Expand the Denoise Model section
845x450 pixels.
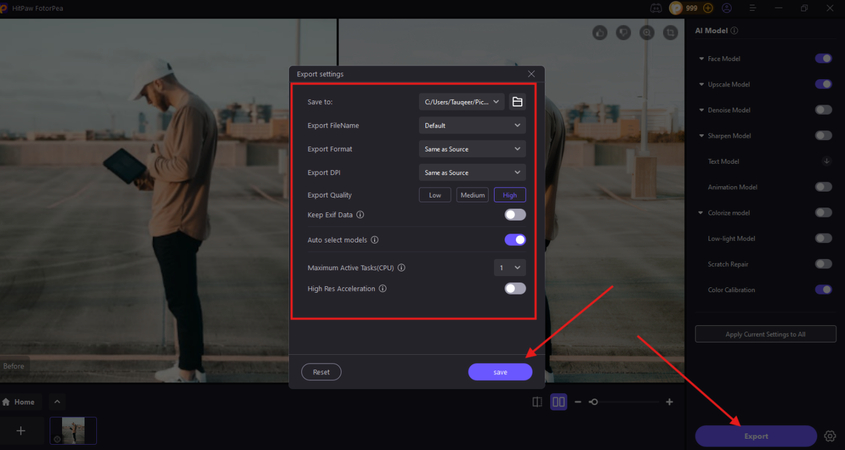click(x=701, y=110)
